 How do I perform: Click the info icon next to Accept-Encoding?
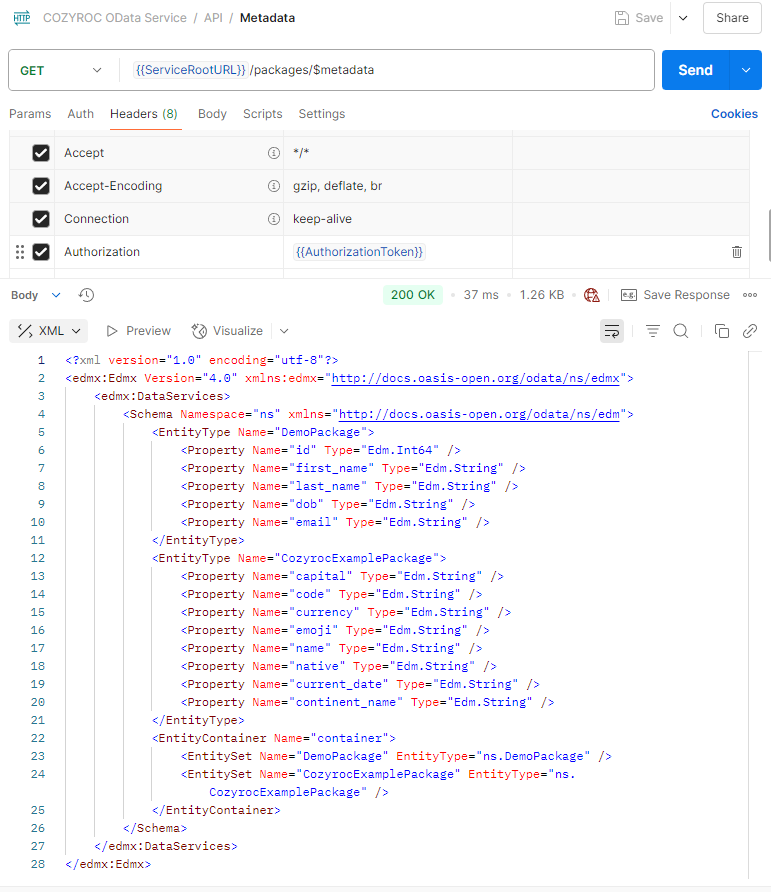[273, 186]
